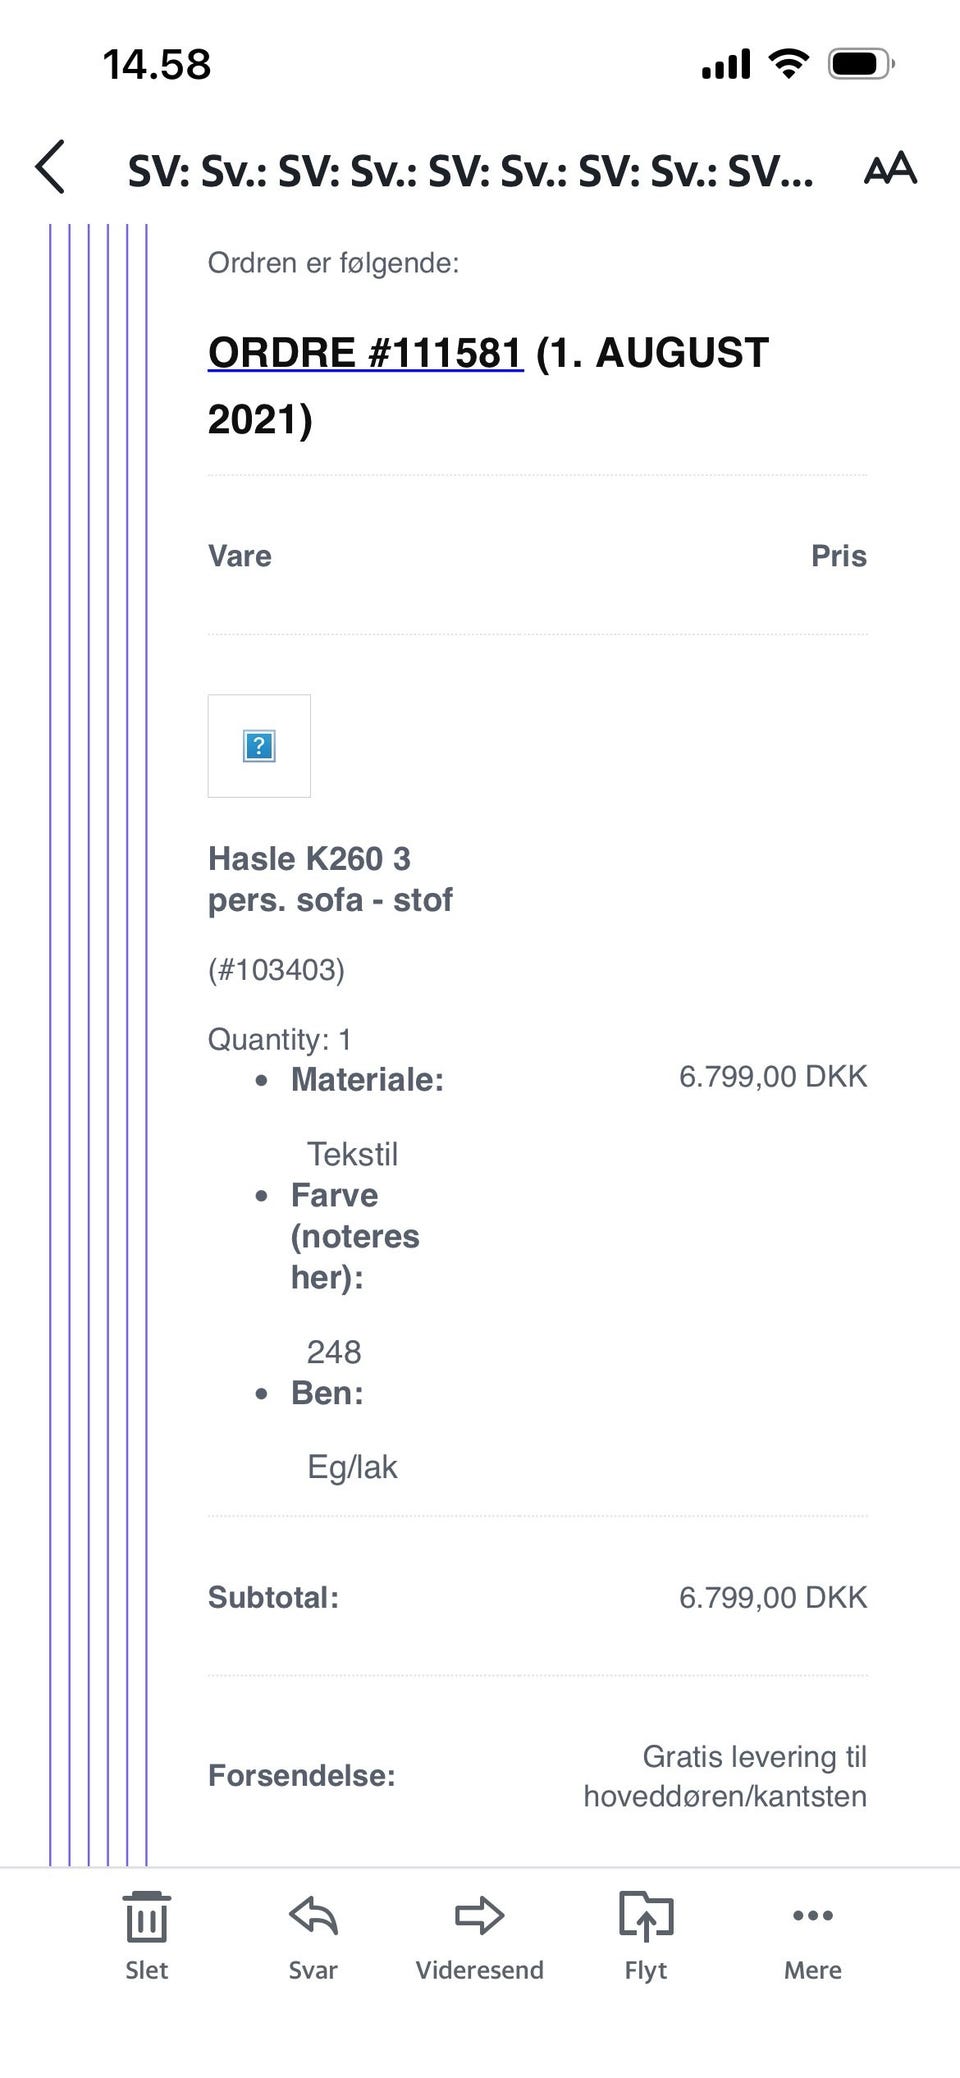Tap Gratis levering til hoveddøren/kantsten text
960x2078 pixels.
(x=725, y=1776)
